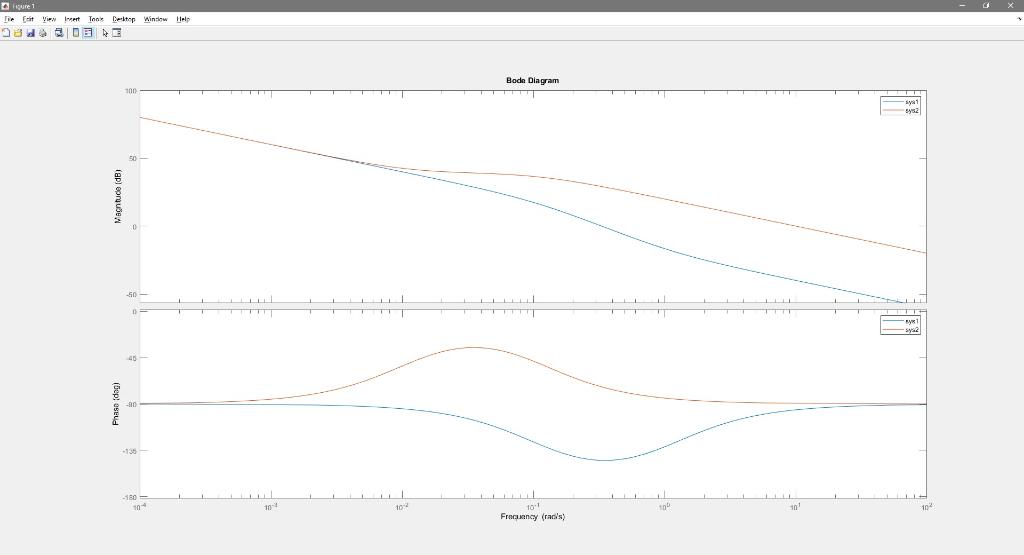1024x555 pixels.
Task: Click the phase axis tick label -45
Action: (130, 358)
